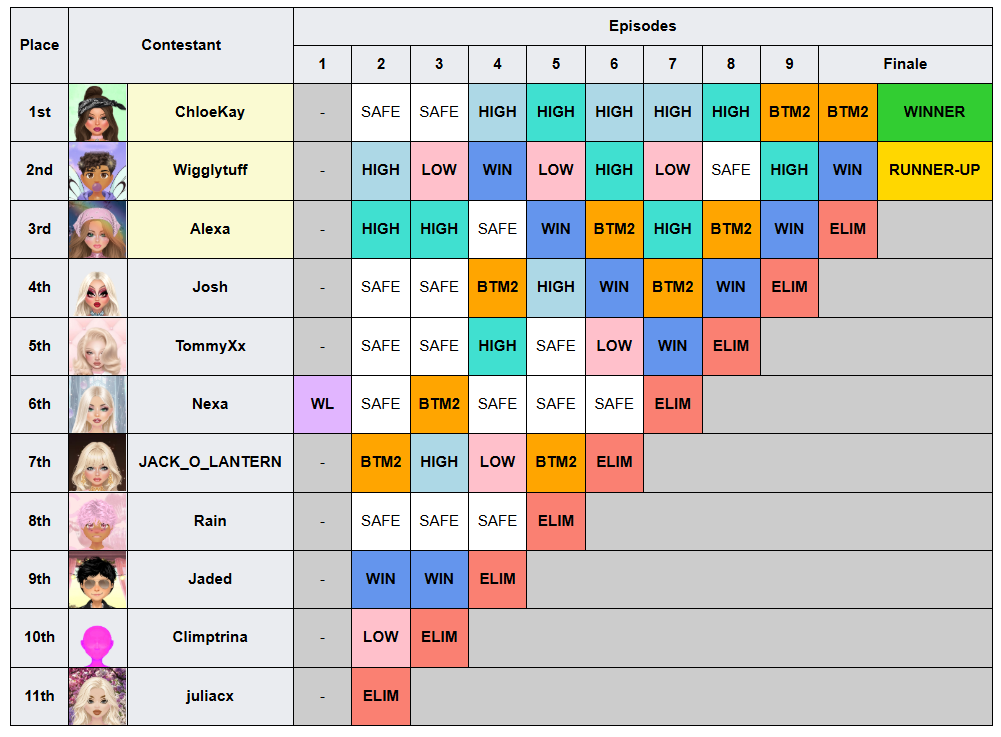This screenshot has width=1001, height=737.
Task: Click ChloeKay's avatar thumbnail
Action: (x=98, y=112)
